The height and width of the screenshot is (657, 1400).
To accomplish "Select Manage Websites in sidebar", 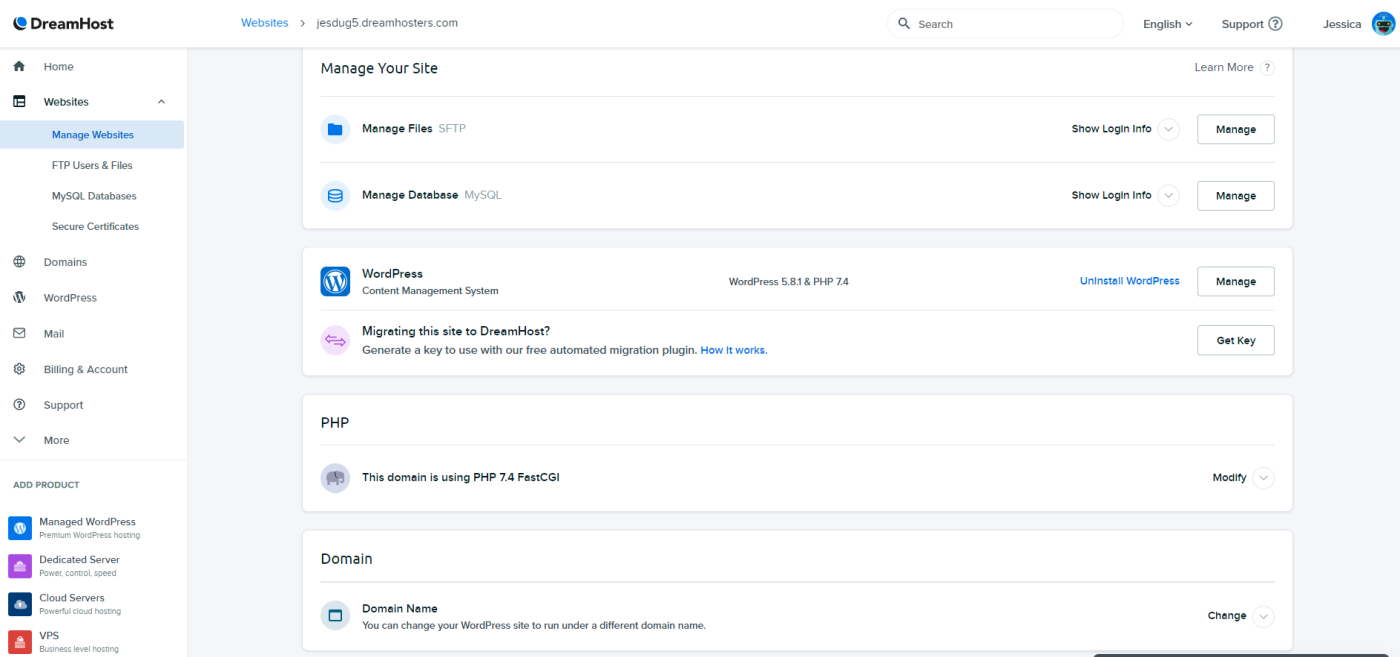I will click(x=92, y=135).
